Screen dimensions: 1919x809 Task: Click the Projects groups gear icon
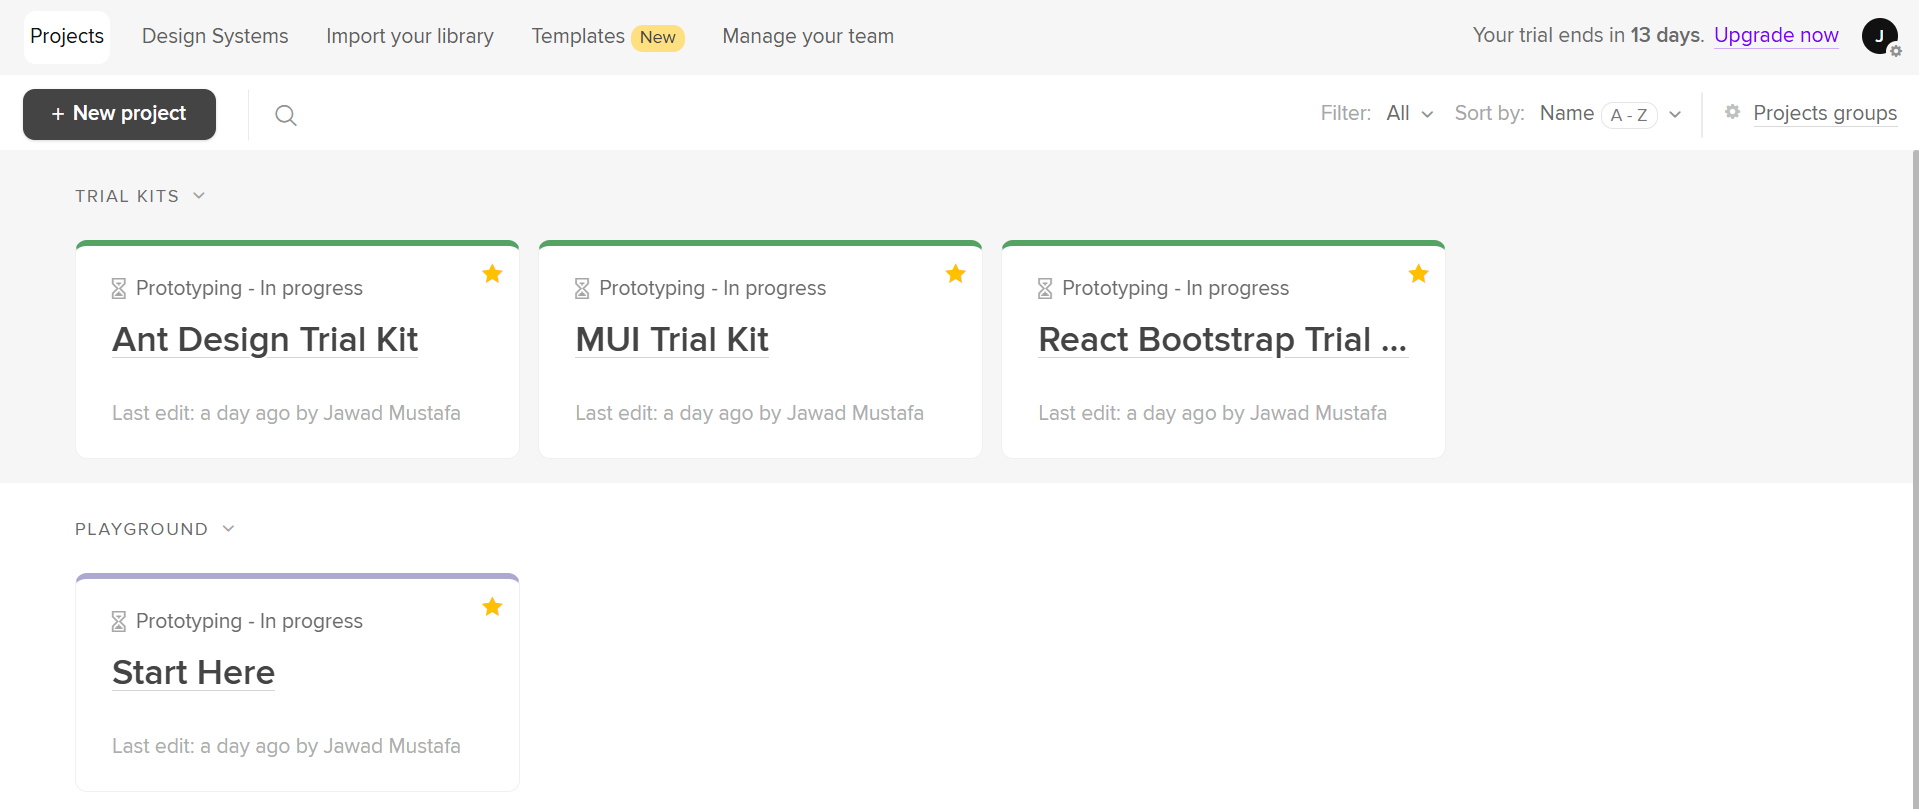(x=1732, y=112)
